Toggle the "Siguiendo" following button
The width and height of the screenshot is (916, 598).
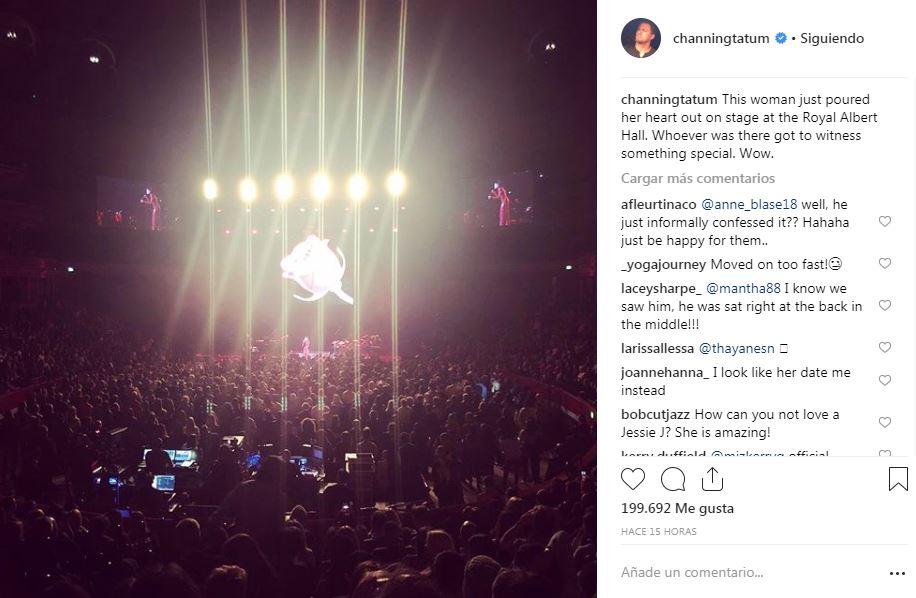tap(832, 39)
